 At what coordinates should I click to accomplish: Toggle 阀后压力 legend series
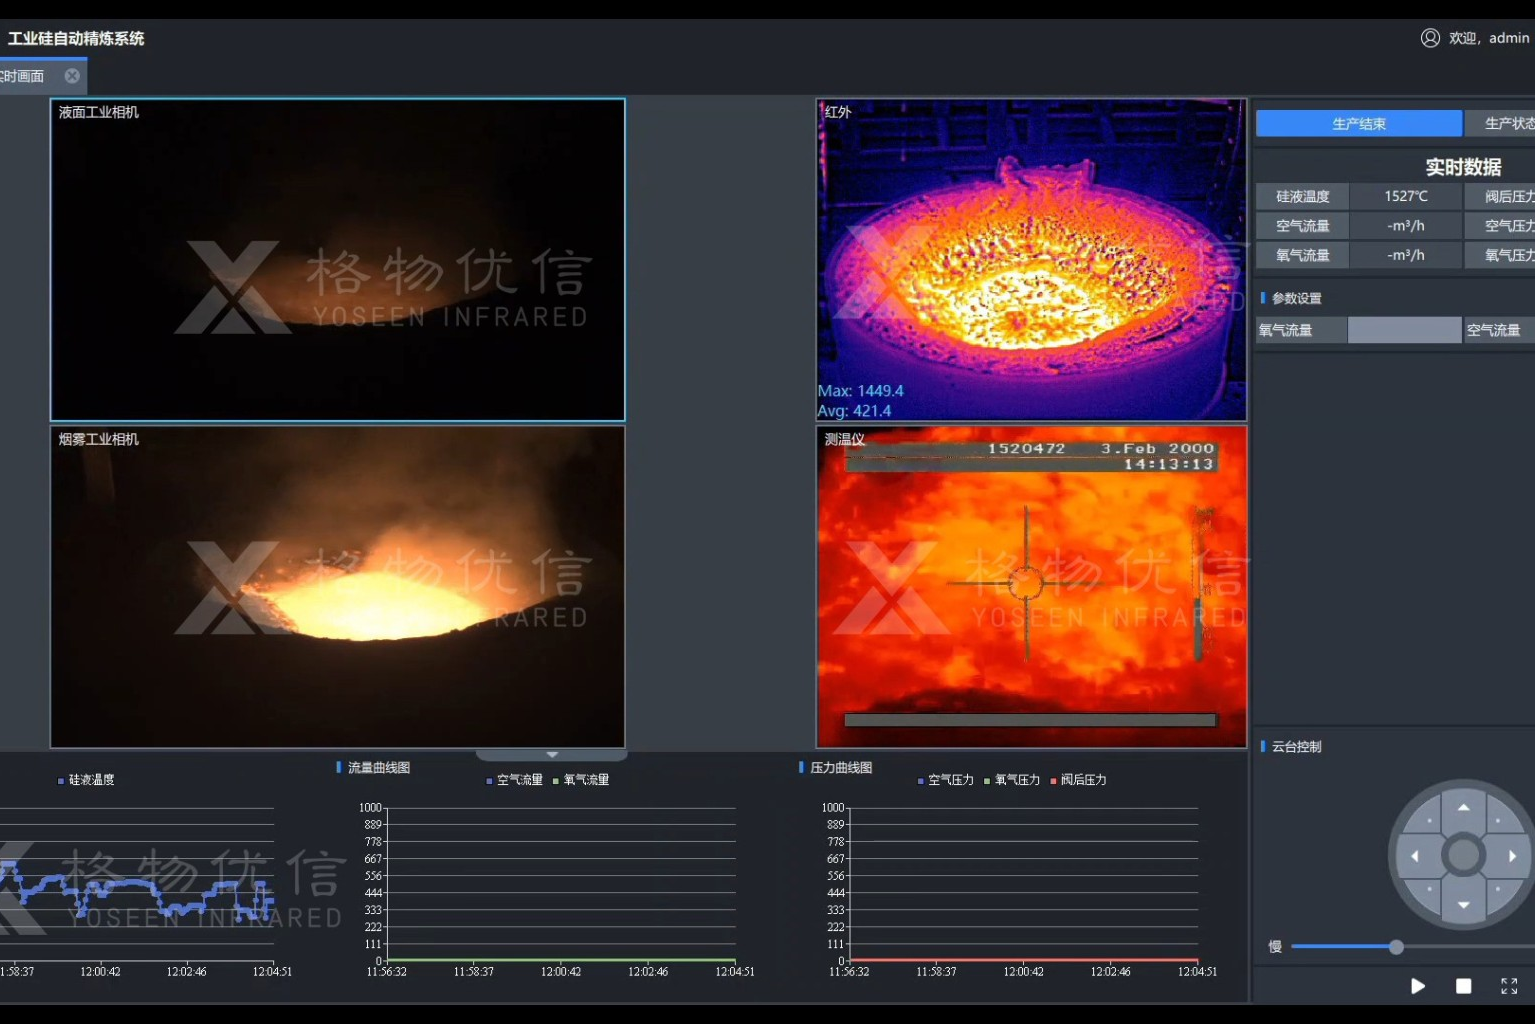(x=1078, y=780)
